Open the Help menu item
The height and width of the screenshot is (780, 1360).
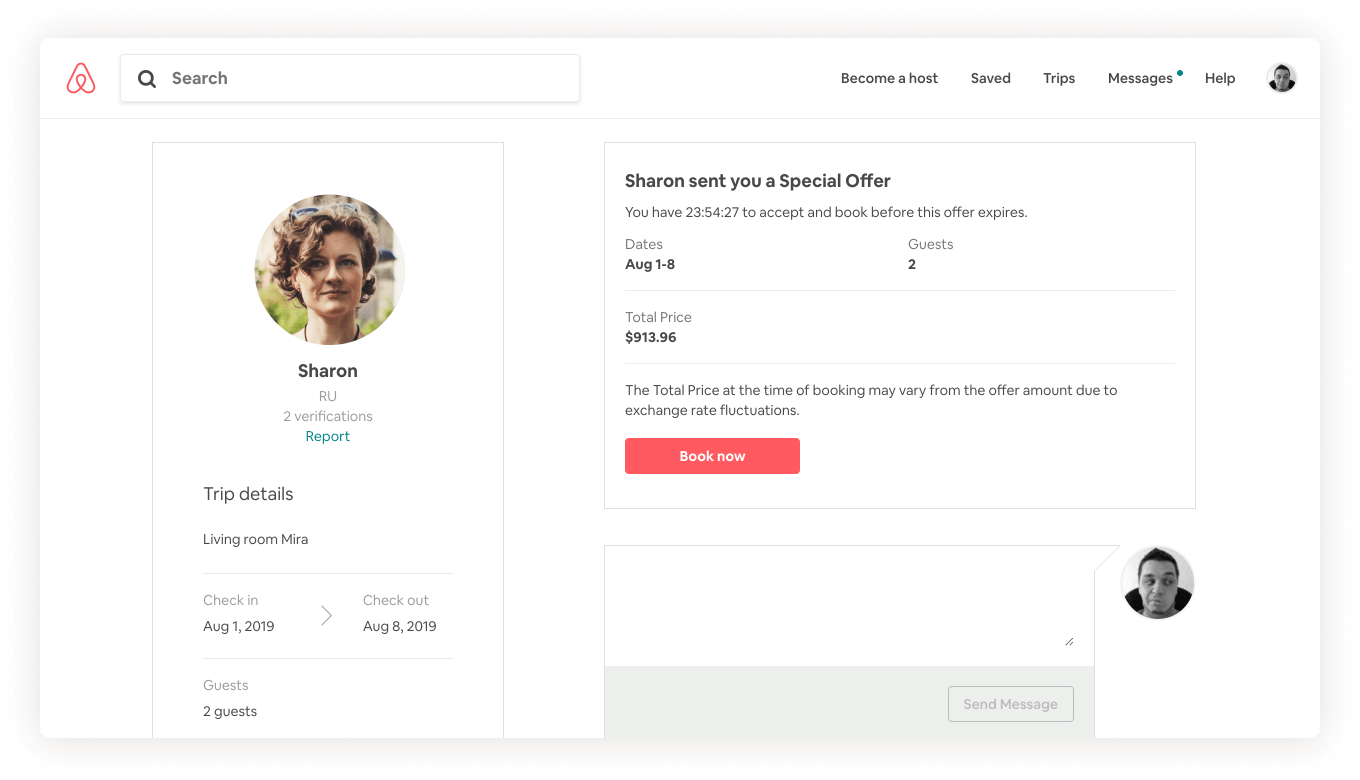coord(1220,78)
